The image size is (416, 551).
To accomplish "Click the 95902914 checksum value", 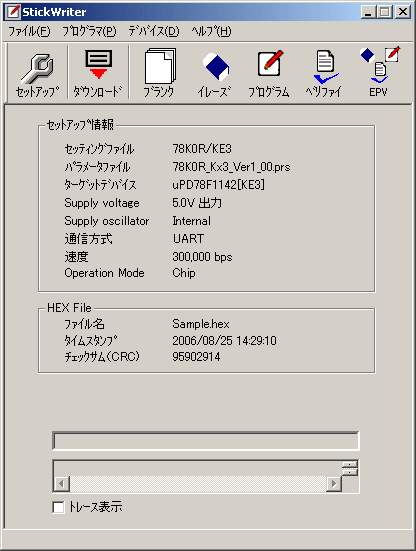I will [196, 357].
